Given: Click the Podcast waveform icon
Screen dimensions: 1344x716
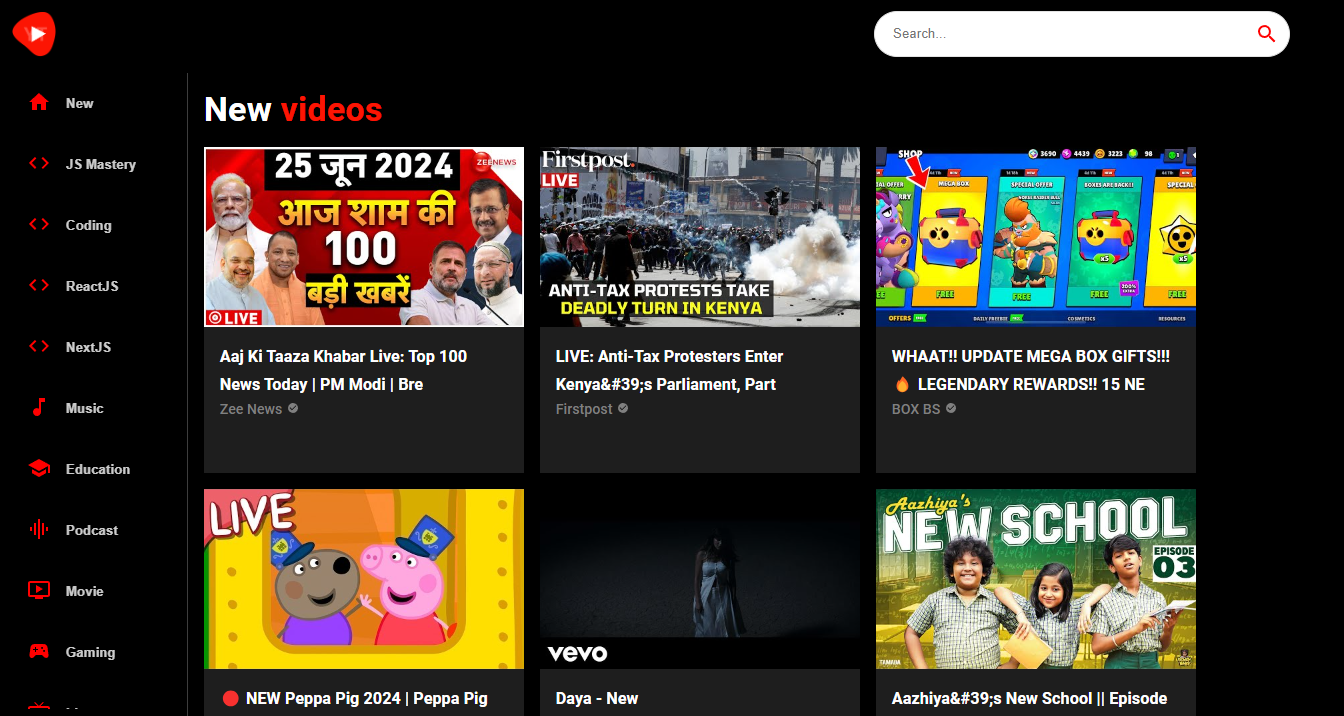Looking at the screenshot, I should [39, 530].
